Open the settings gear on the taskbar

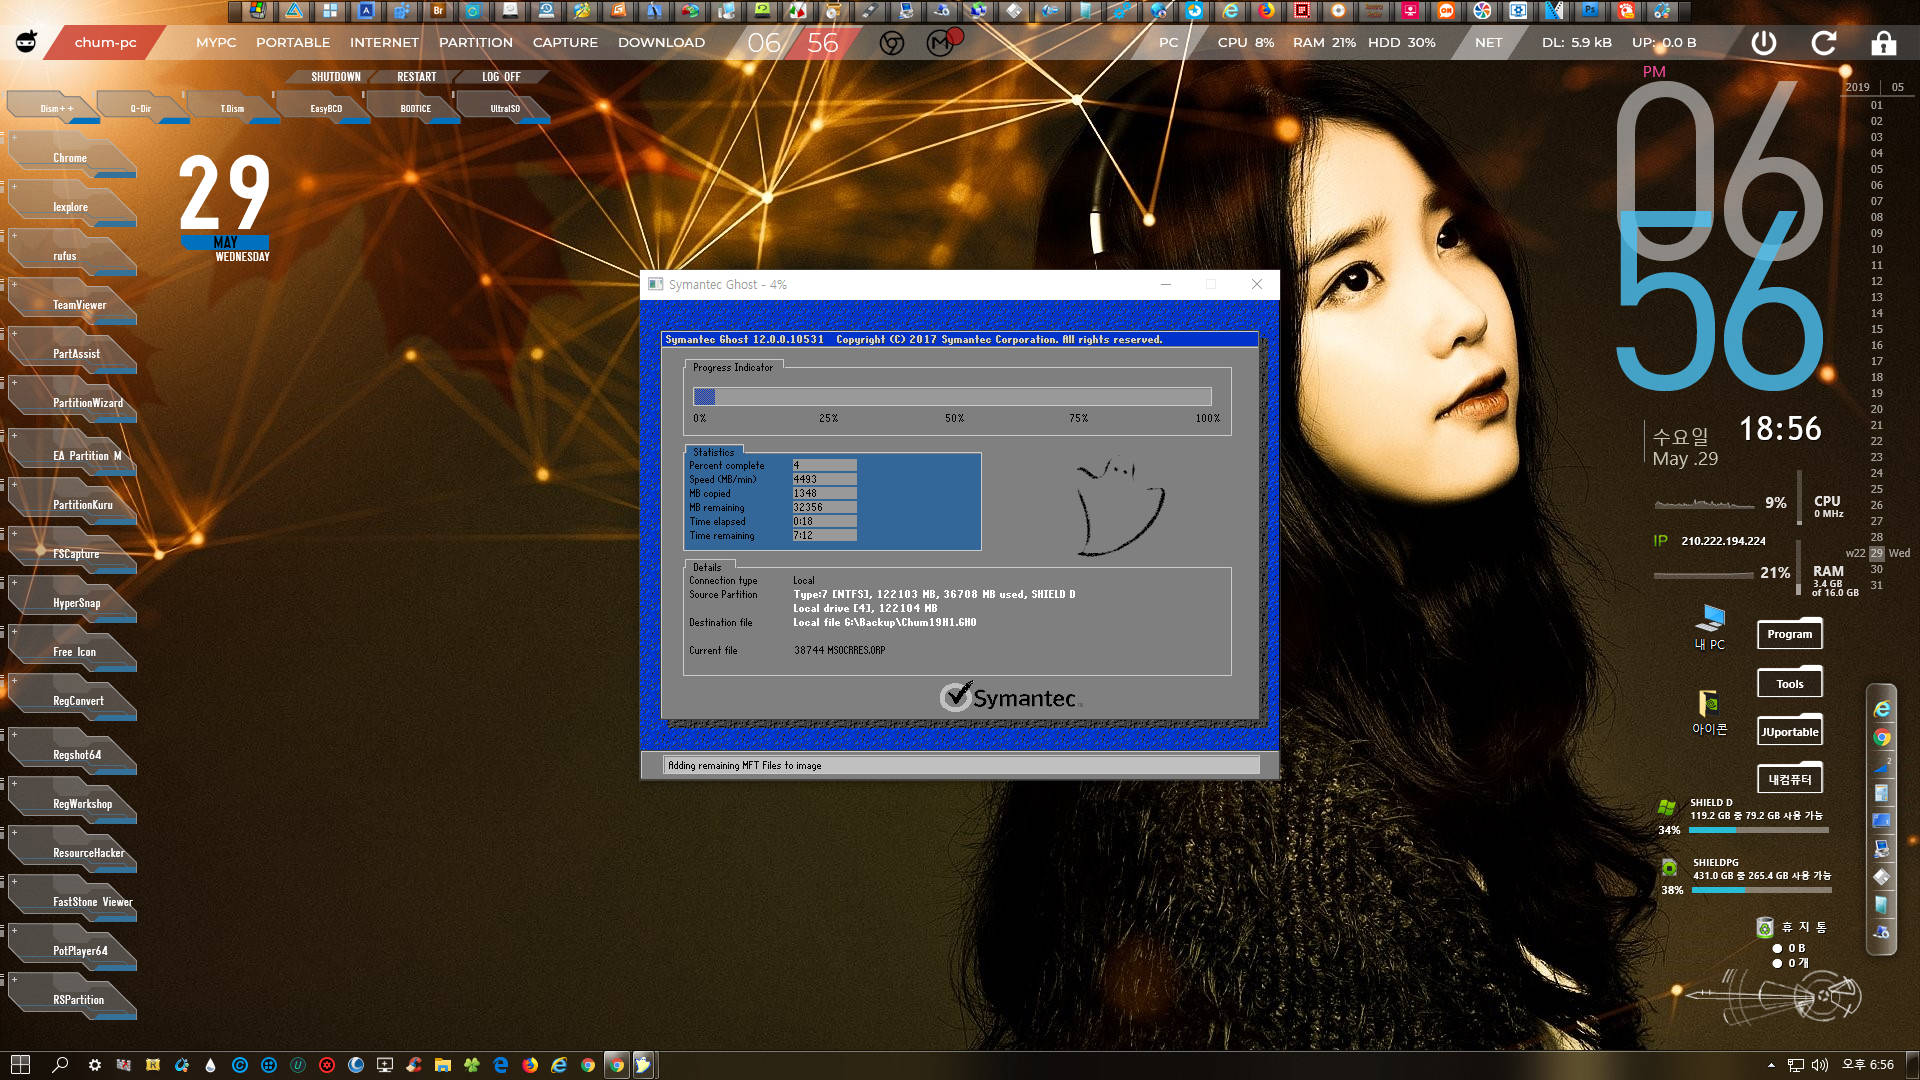click(x=94, y=1065)
